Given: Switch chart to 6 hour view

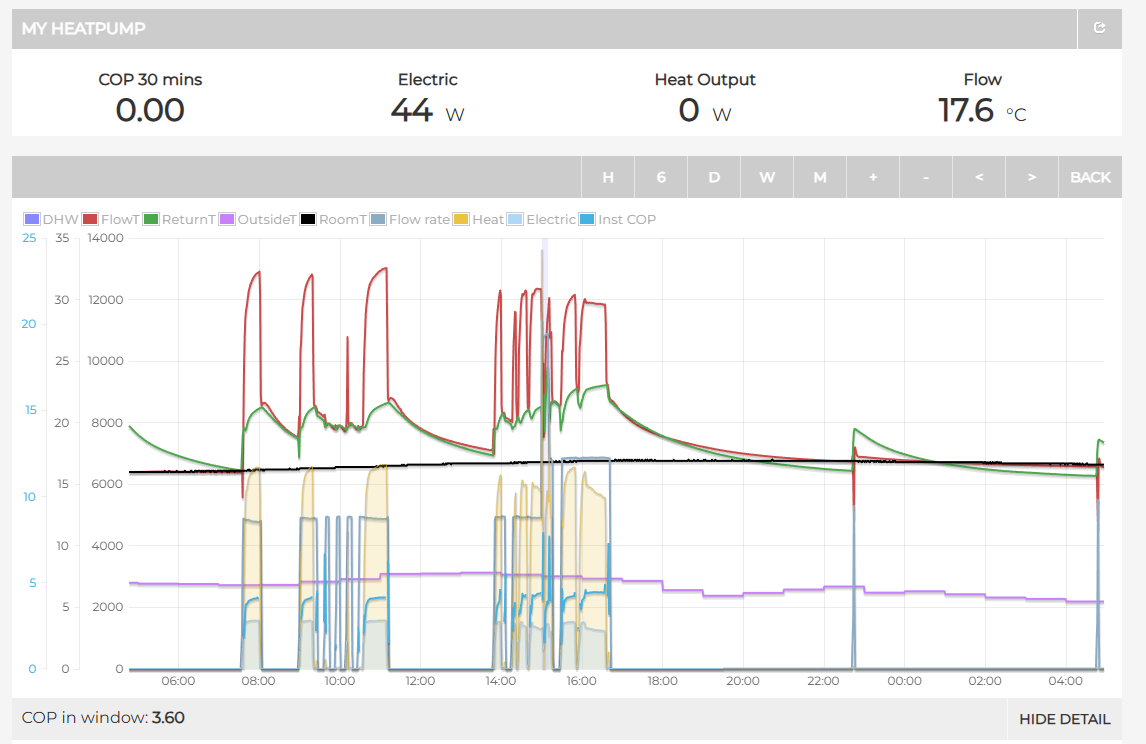Looking at the screenshot, I should click(x=661, y=177).
